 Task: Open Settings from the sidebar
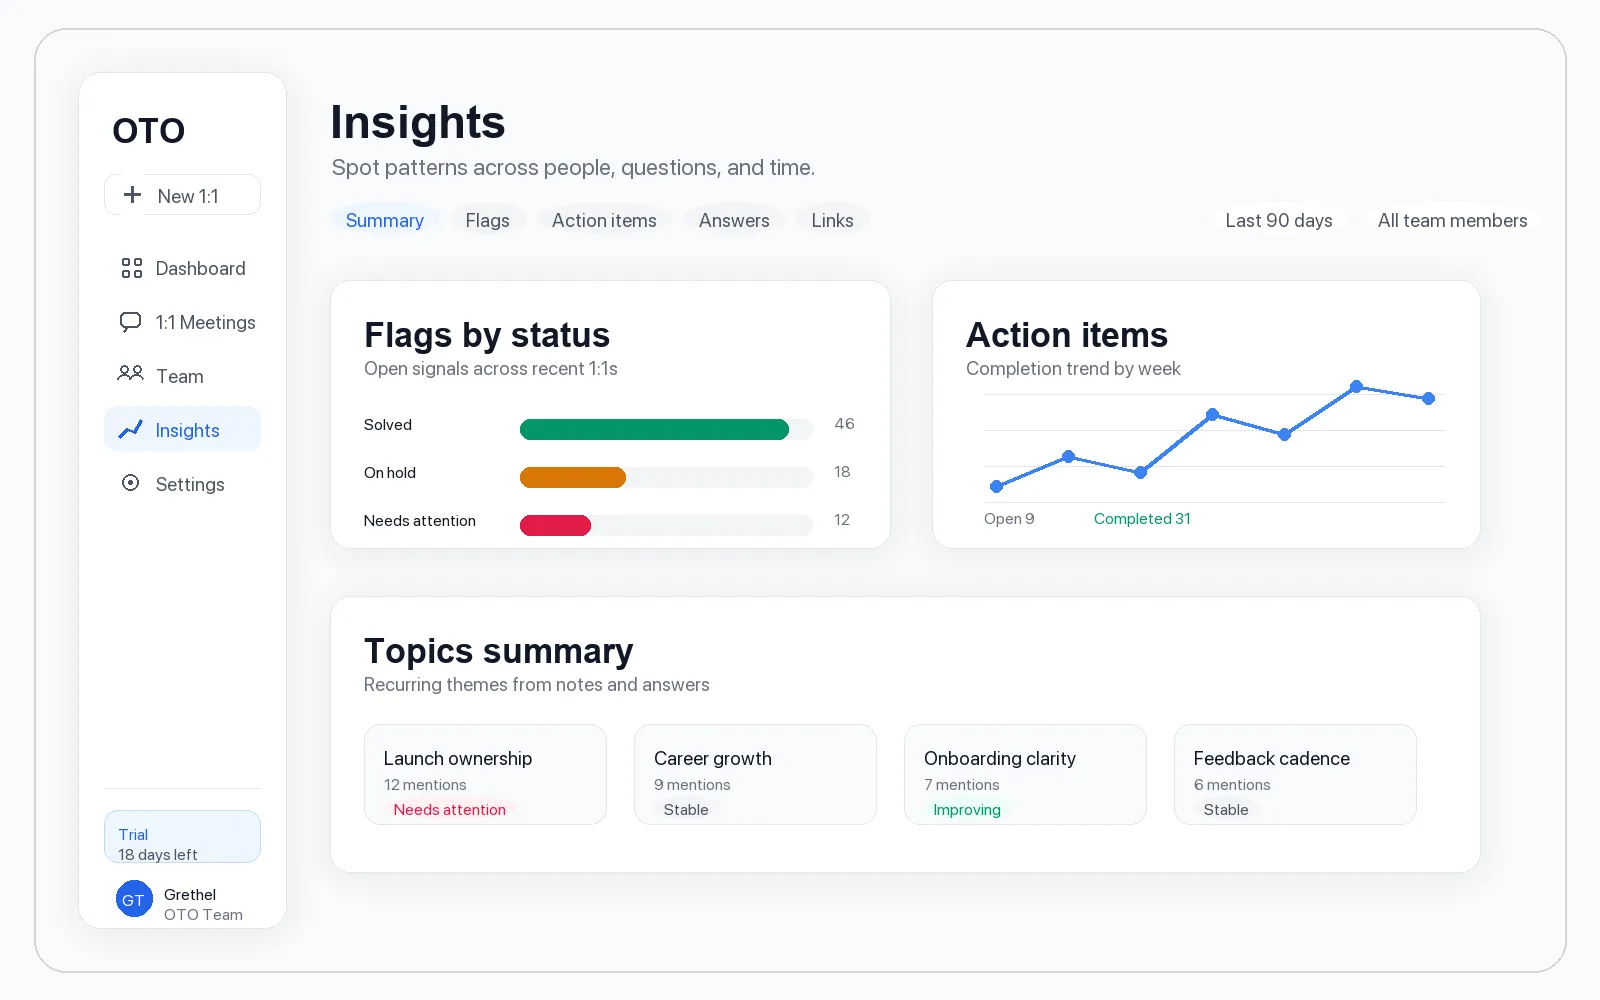(182, 484)
